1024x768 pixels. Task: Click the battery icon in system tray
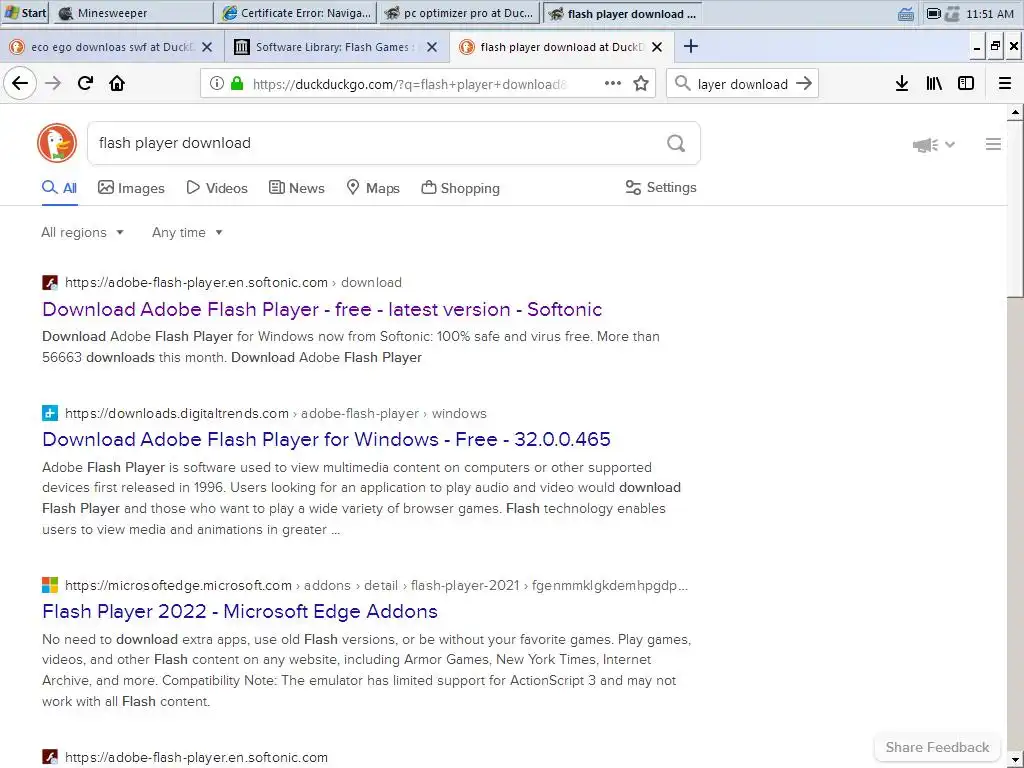click(x=934, y=13)
